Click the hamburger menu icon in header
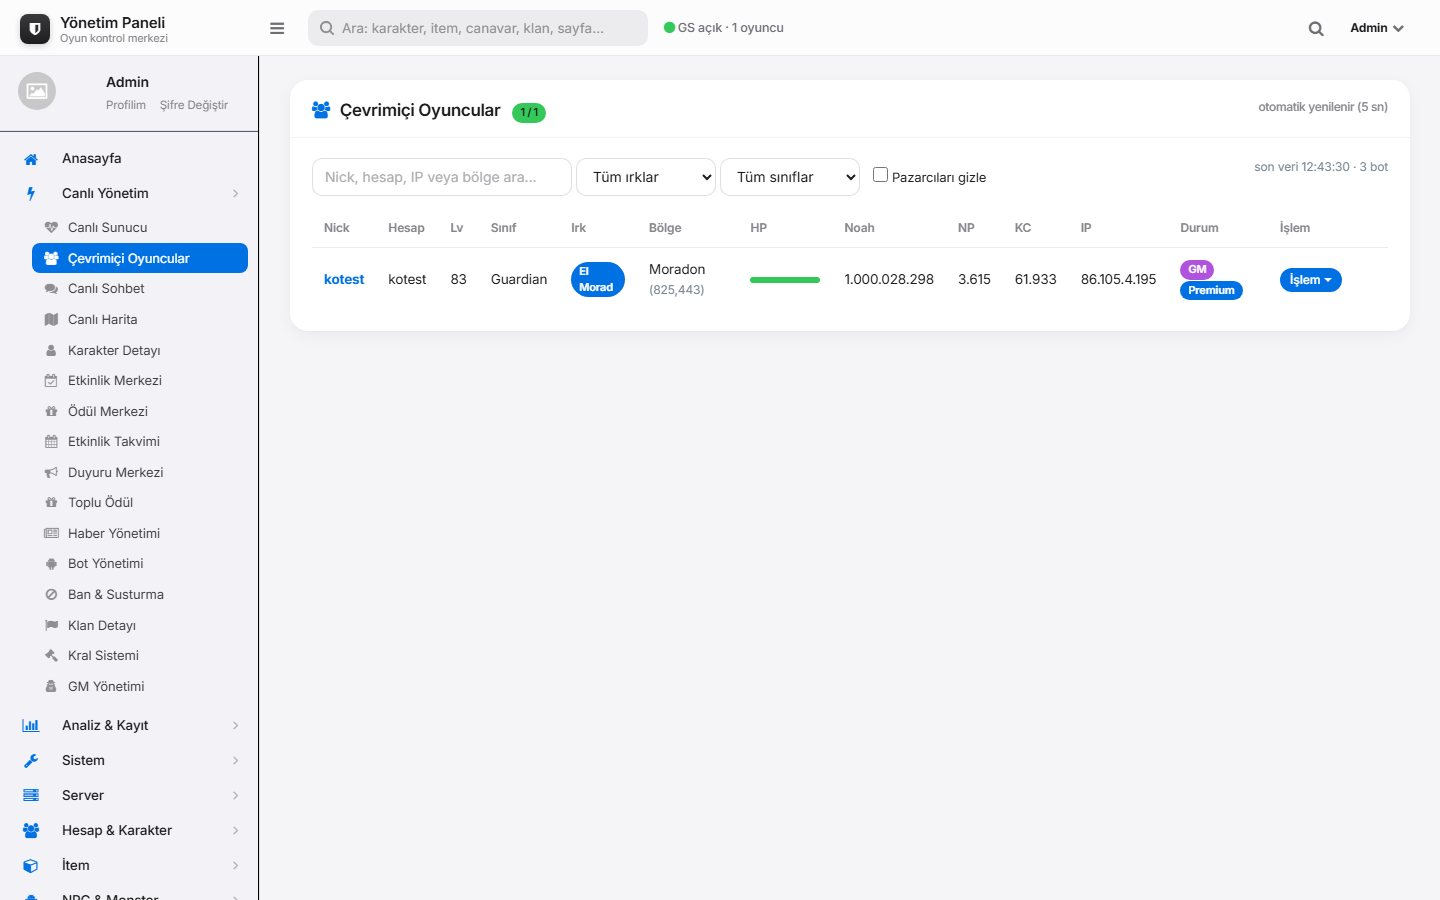This screenshot has width=1440, height=900. point(277,28)
